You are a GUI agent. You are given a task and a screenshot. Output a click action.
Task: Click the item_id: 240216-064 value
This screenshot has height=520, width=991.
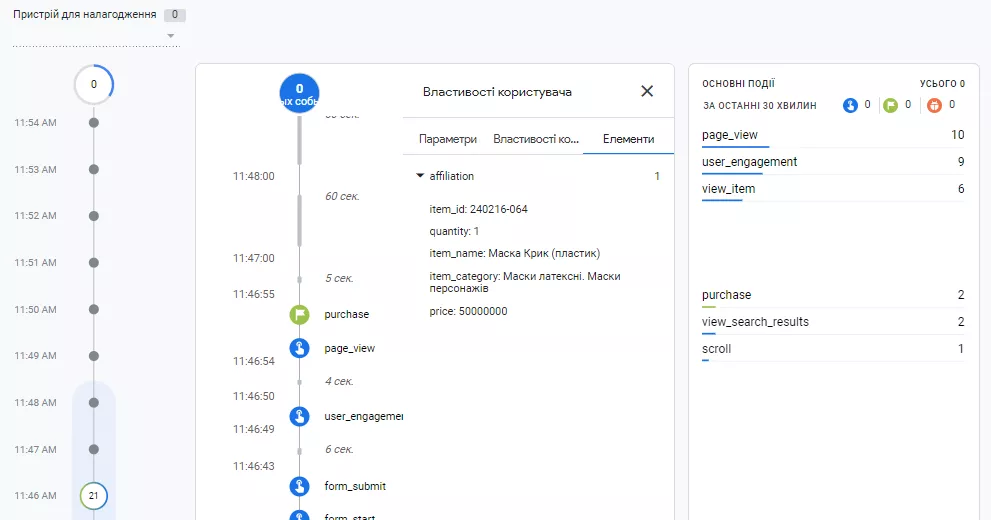[478, 209]
